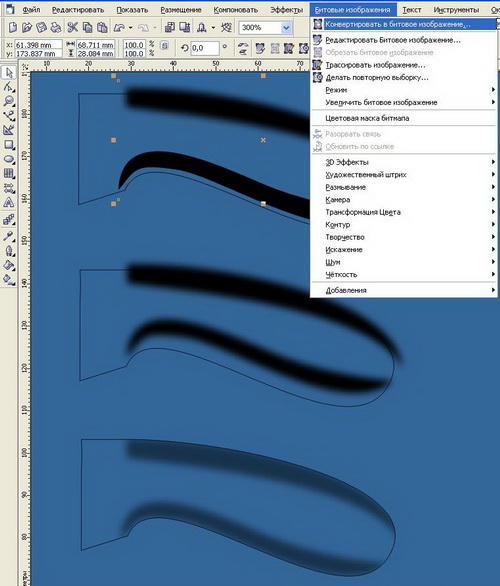
Task: Select the Zoom magnifier tool
Action: pos(9,101)
